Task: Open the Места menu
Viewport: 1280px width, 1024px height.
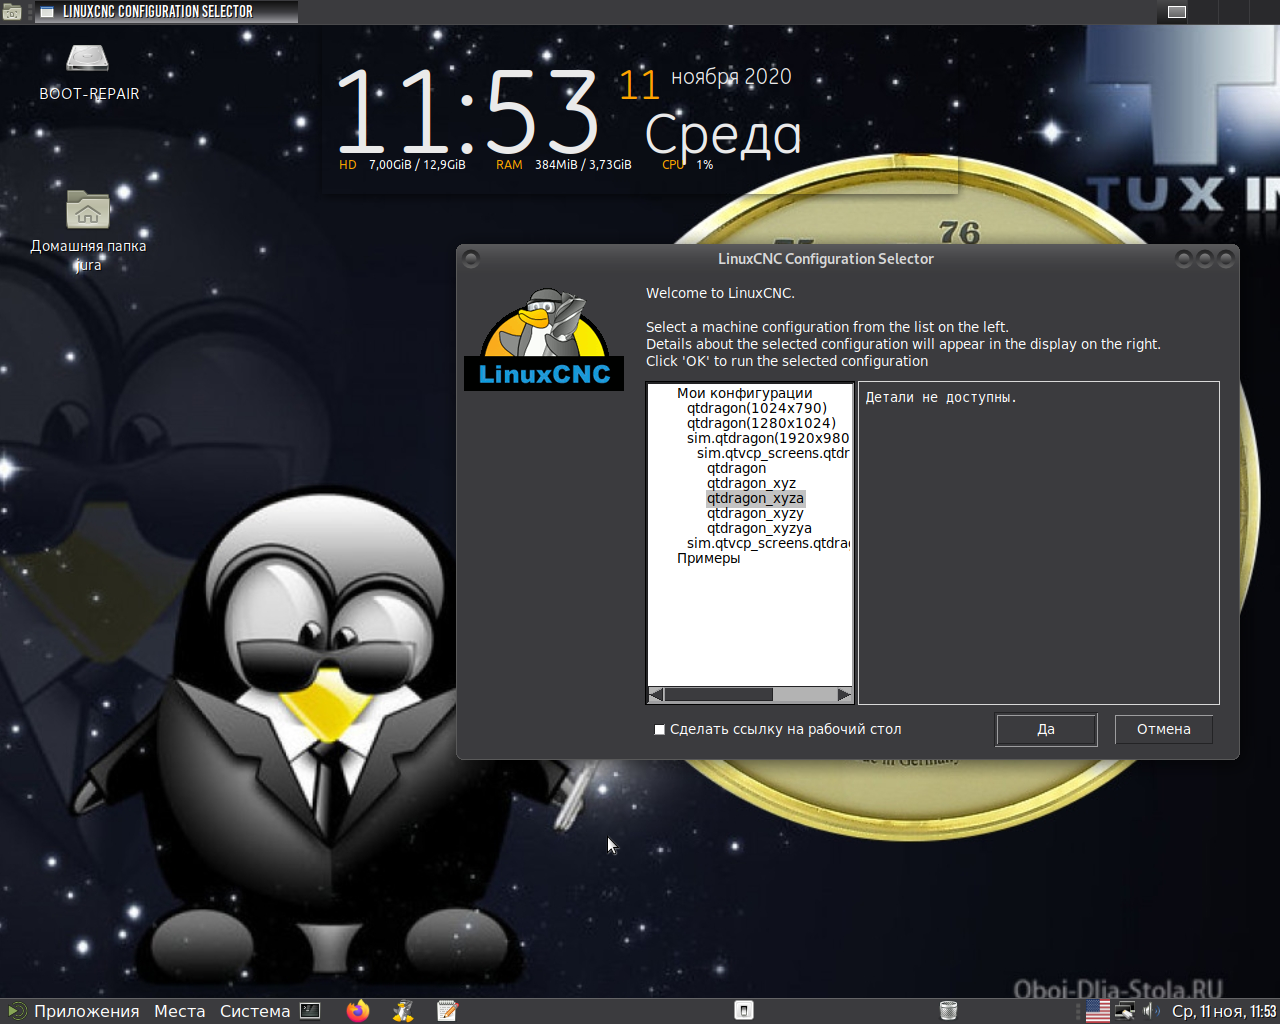Action: pos(180,1011)
